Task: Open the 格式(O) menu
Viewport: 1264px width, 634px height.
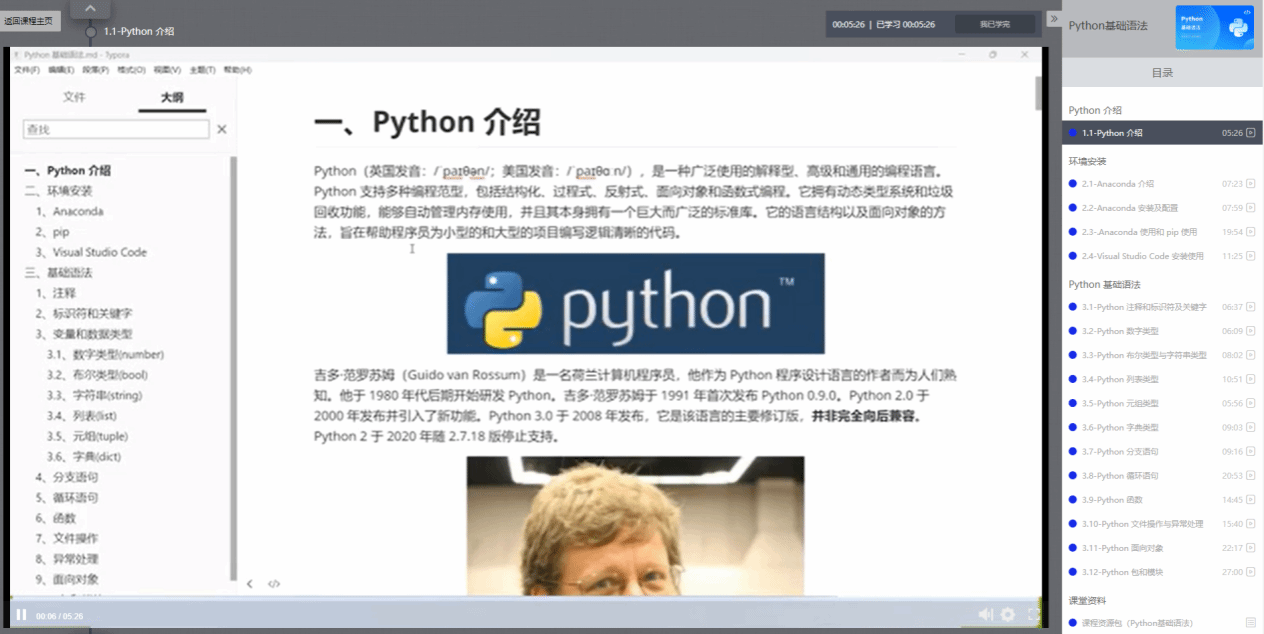Action: click(131, 70)
